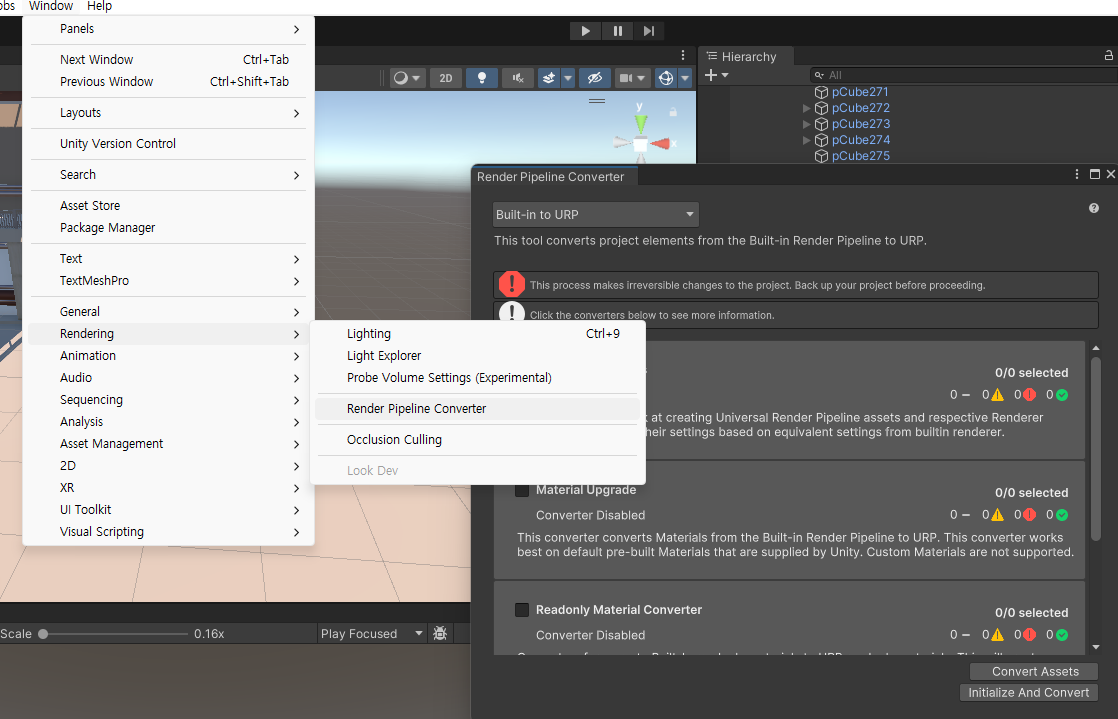Toggle Hierarchy panel lock icon
1118x719 pixels.
tap(1109, 56)
